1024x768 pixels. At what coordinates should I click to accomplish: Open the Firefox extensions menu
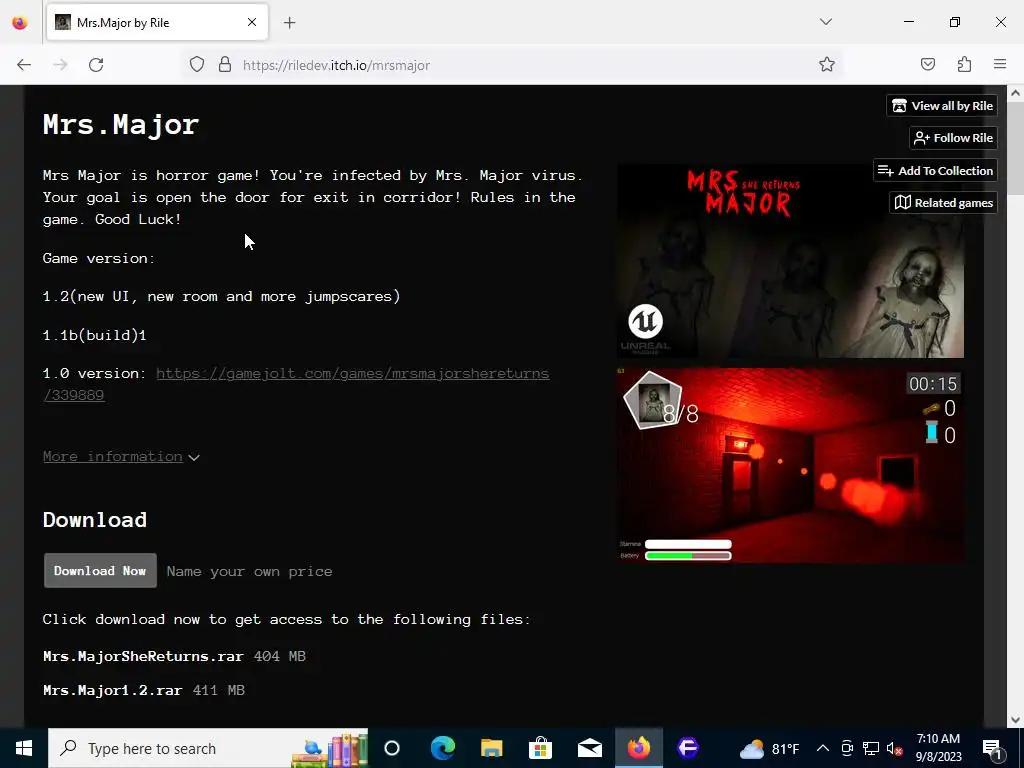pos(965,65)
